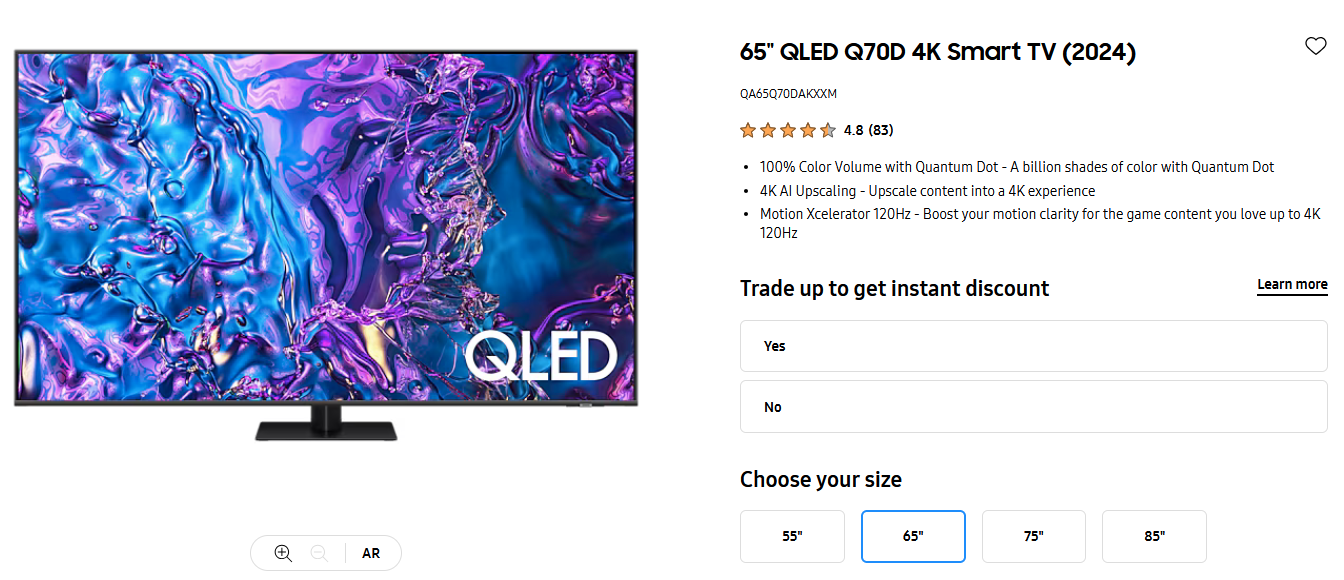Click the half-filled fifth rating star
The image size is (1344, 580).
828,130
